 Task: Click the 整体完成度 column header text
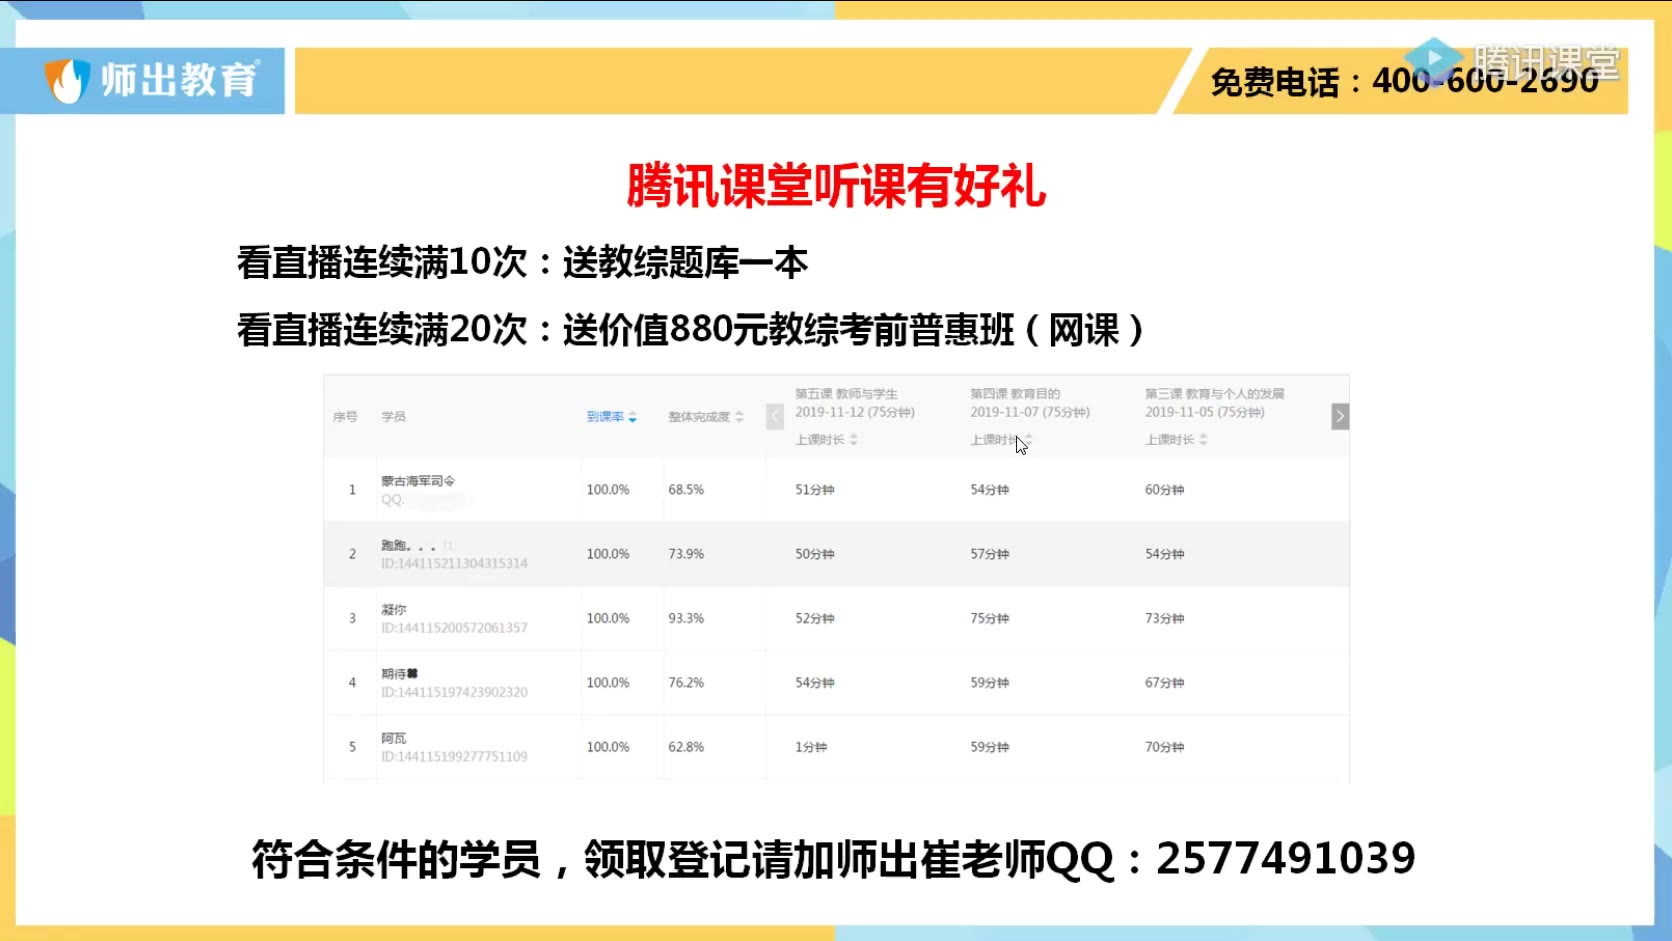tap(699, 417)
